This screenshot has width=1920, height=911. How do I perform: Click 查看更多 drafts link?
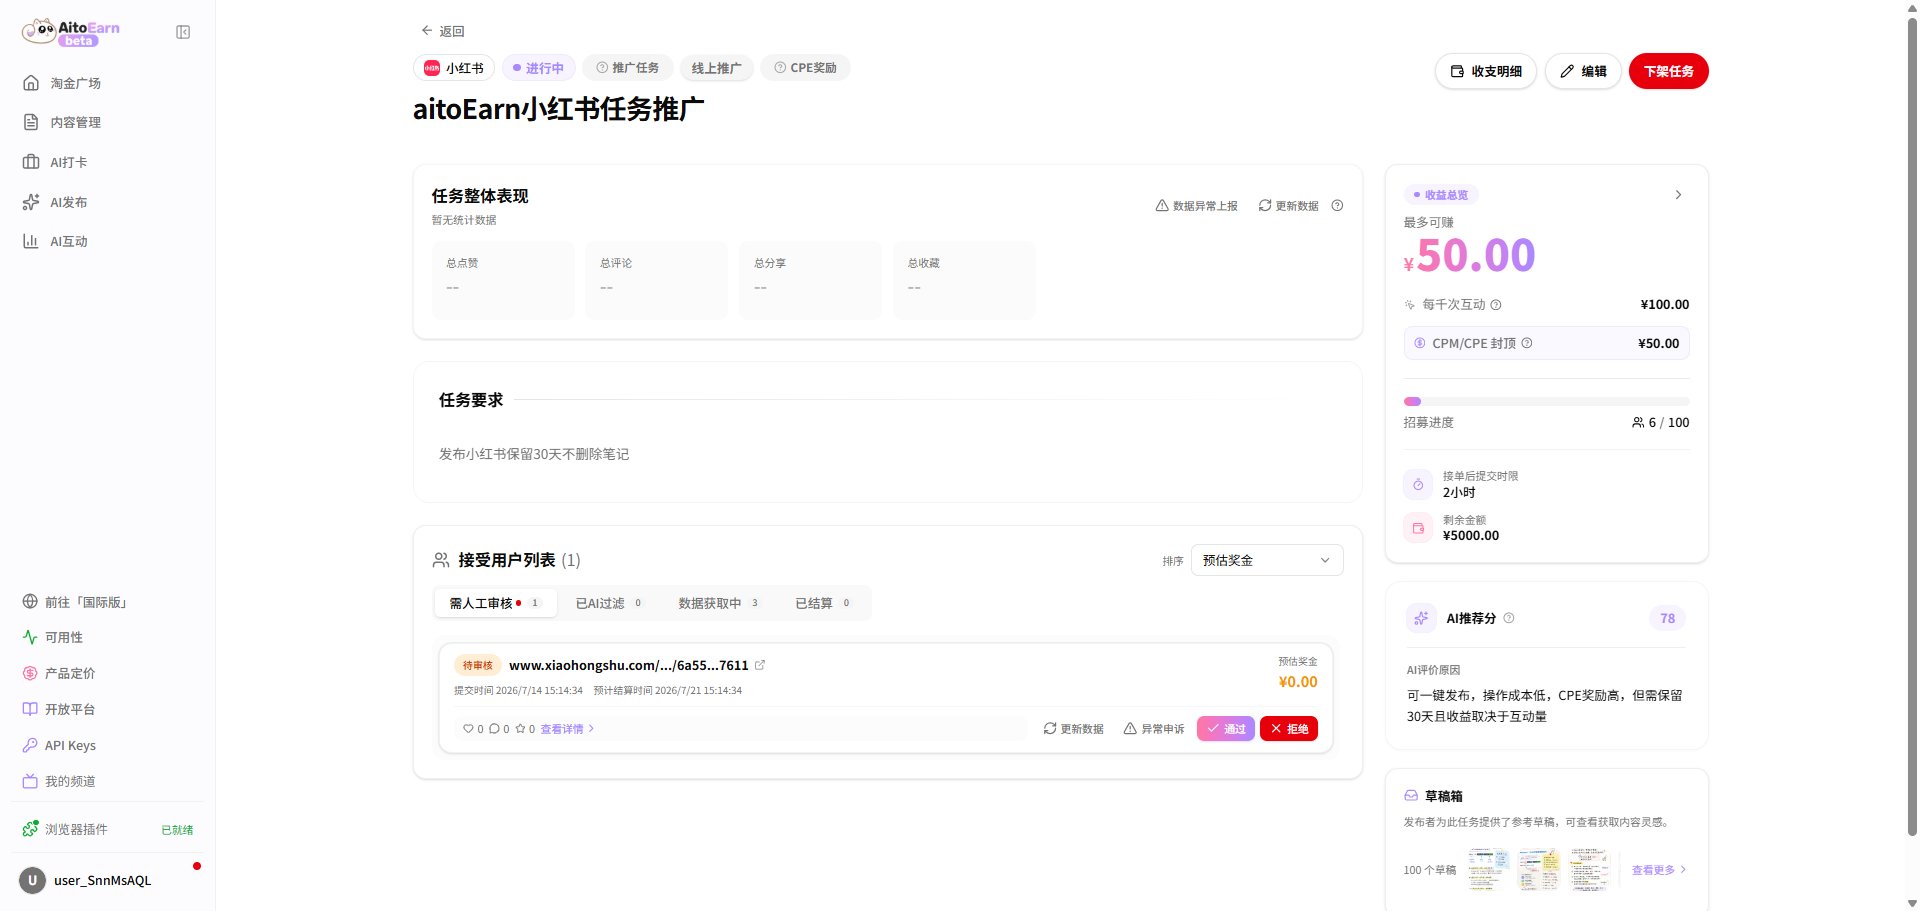tap(1659, 870)
